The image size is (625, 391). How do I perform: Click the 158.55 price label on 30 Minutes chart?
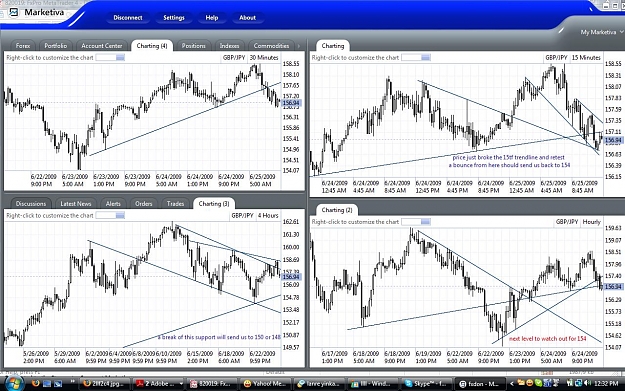291,64
